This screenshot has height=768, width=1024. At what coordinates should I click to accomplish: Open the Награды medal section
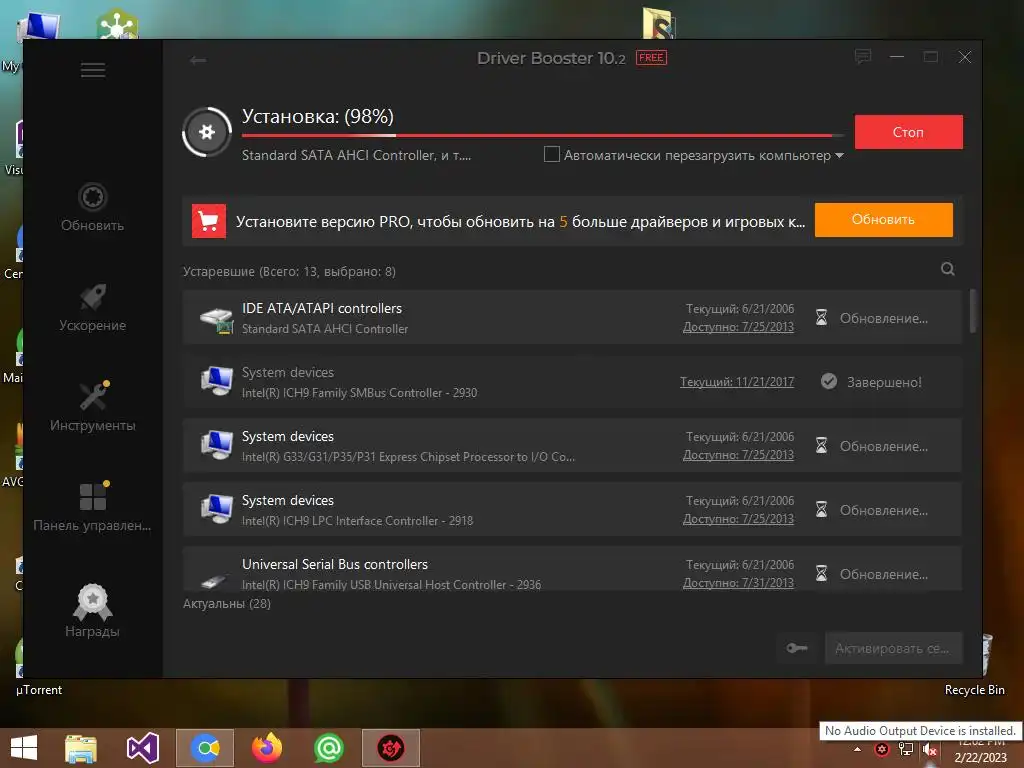(x=92, y=611)
